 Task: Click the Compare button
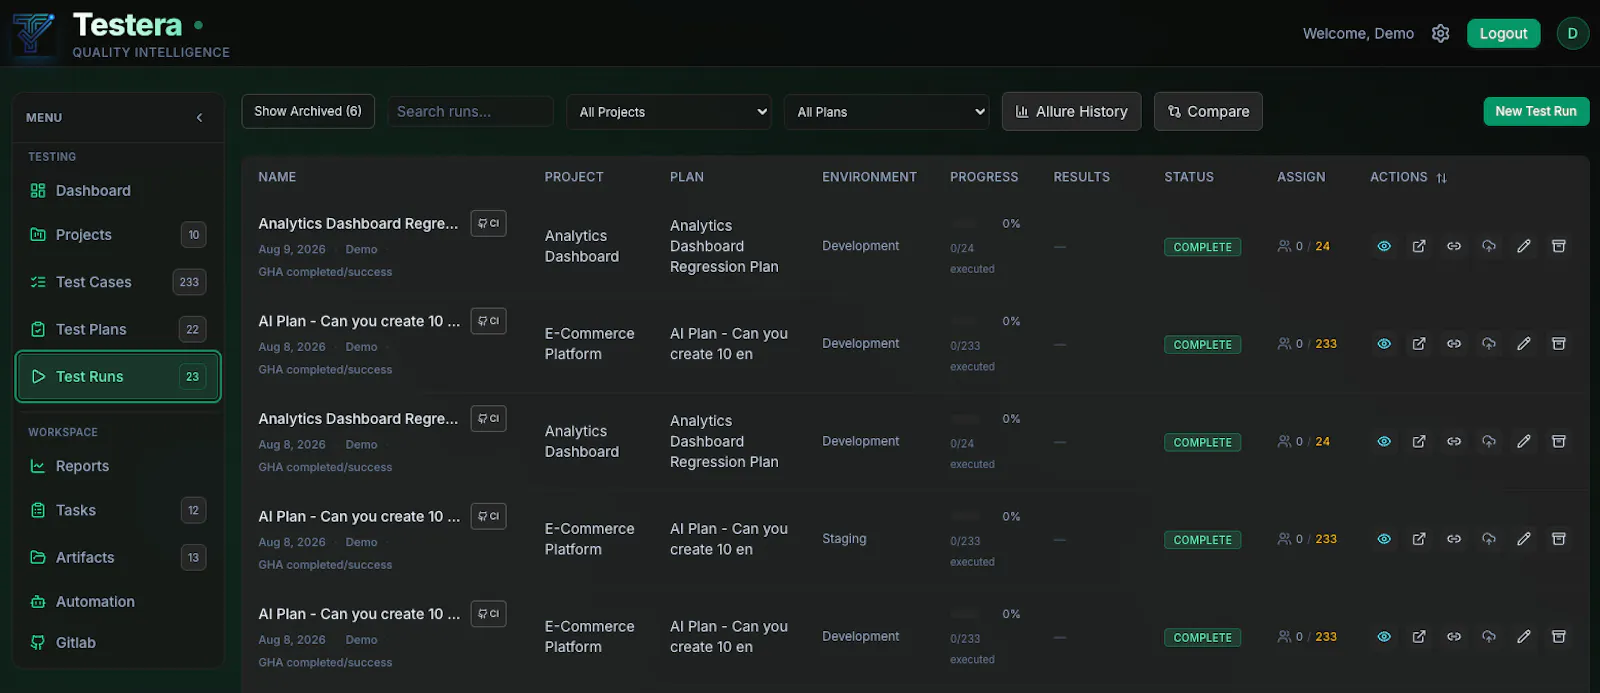pos(1208,111)
